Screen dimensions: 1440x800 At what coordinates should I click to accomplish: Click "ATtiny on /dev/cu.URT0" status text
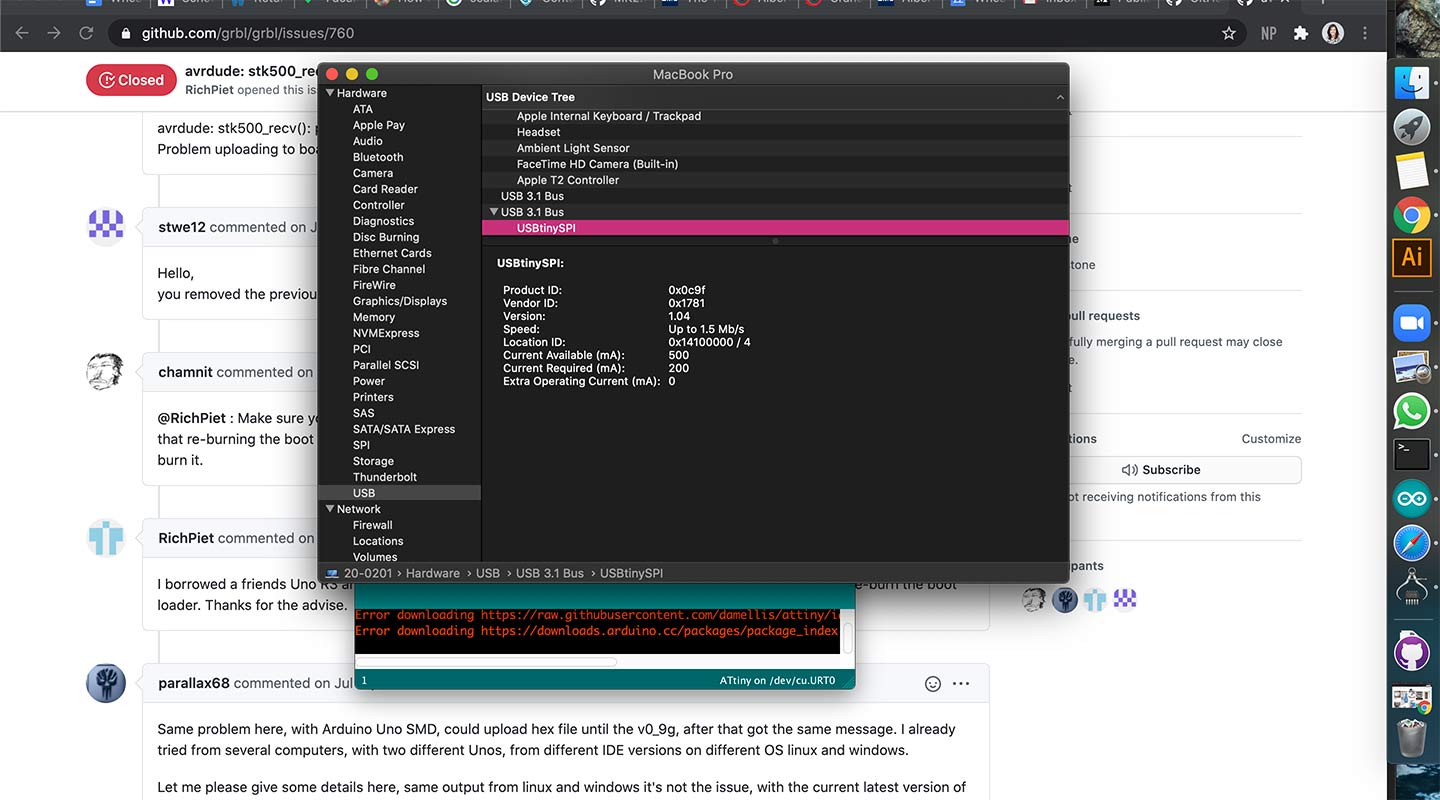pos(777,681)
